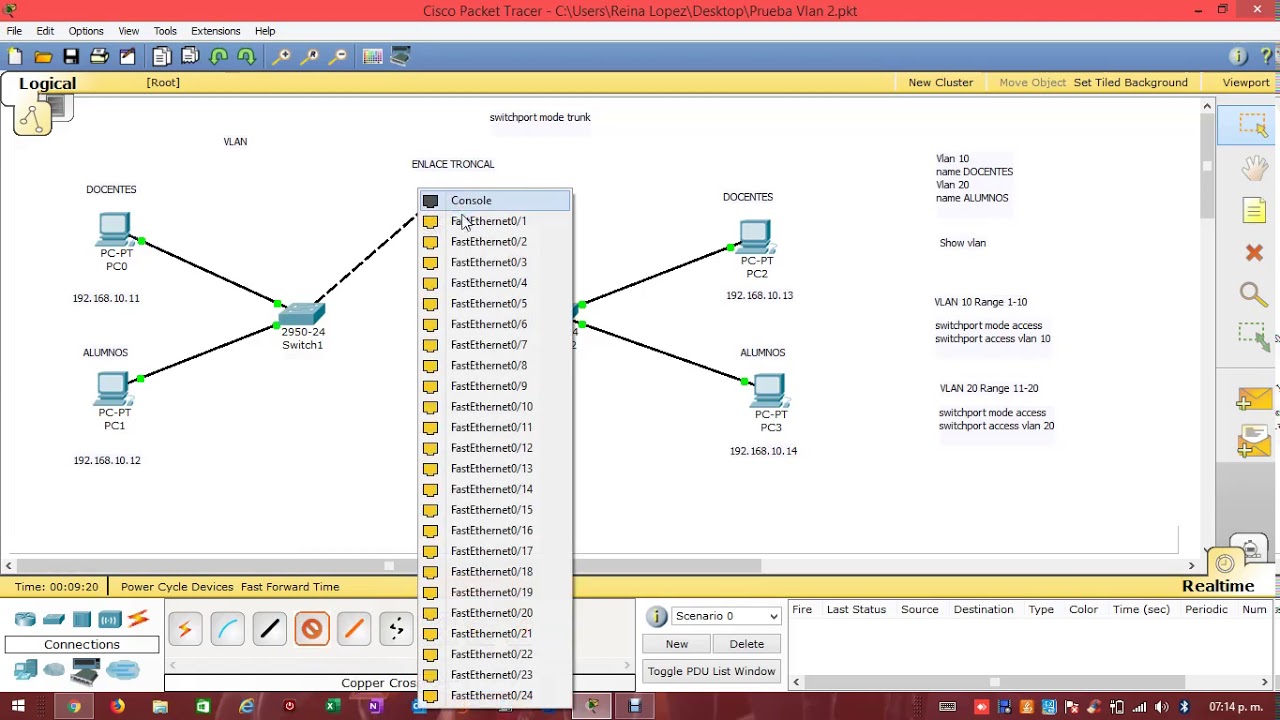Choose the automatic connection type icon
Screen dimensions: 1280x720
pyautogui.click(x=185, y=629)
